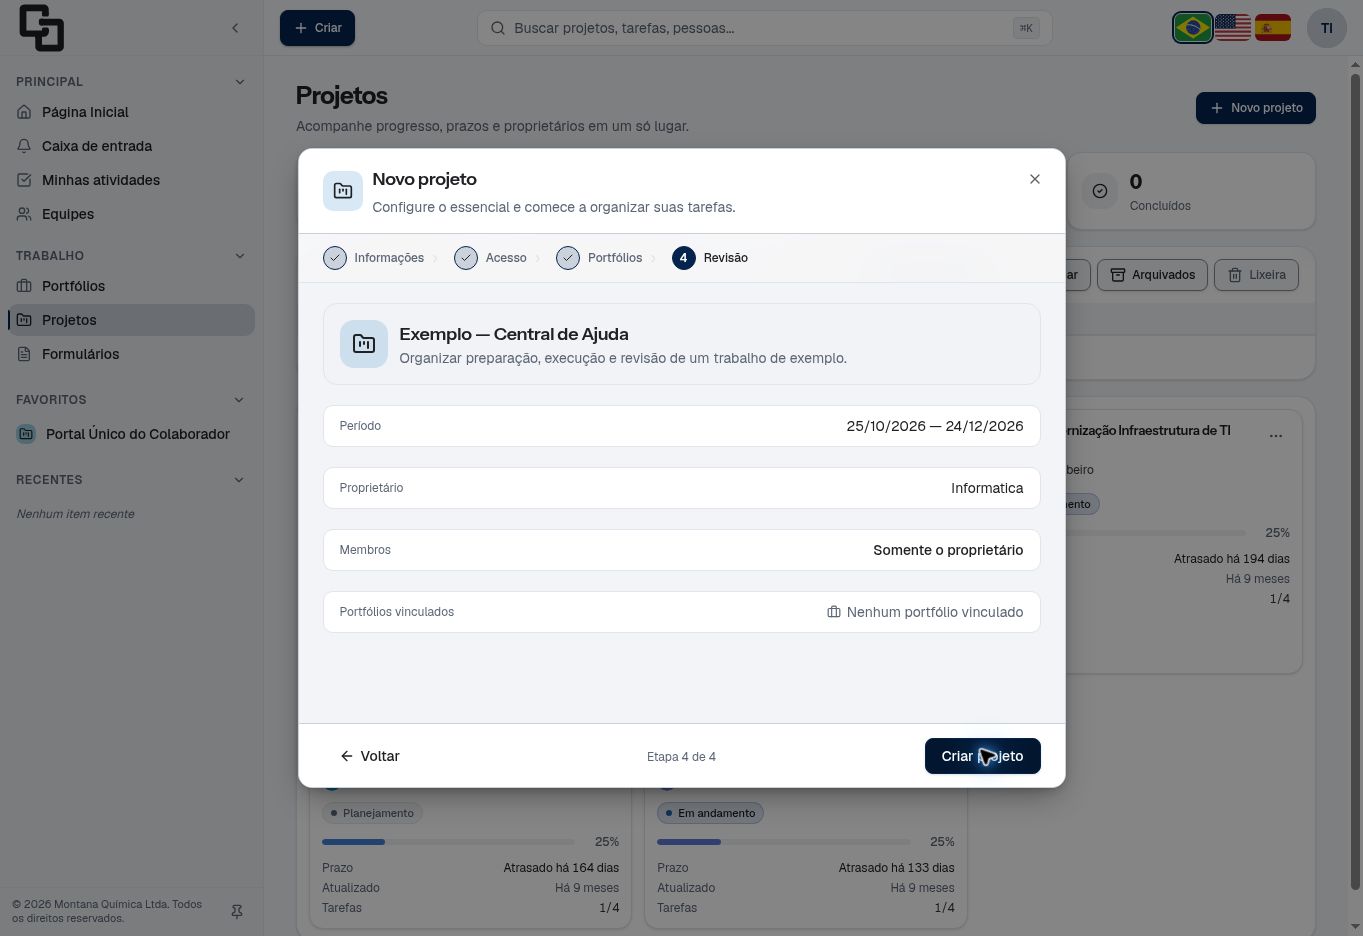Open Caixa de entrada bell item
Viewport: 1363px width, 936px height.
coord(131,146)
